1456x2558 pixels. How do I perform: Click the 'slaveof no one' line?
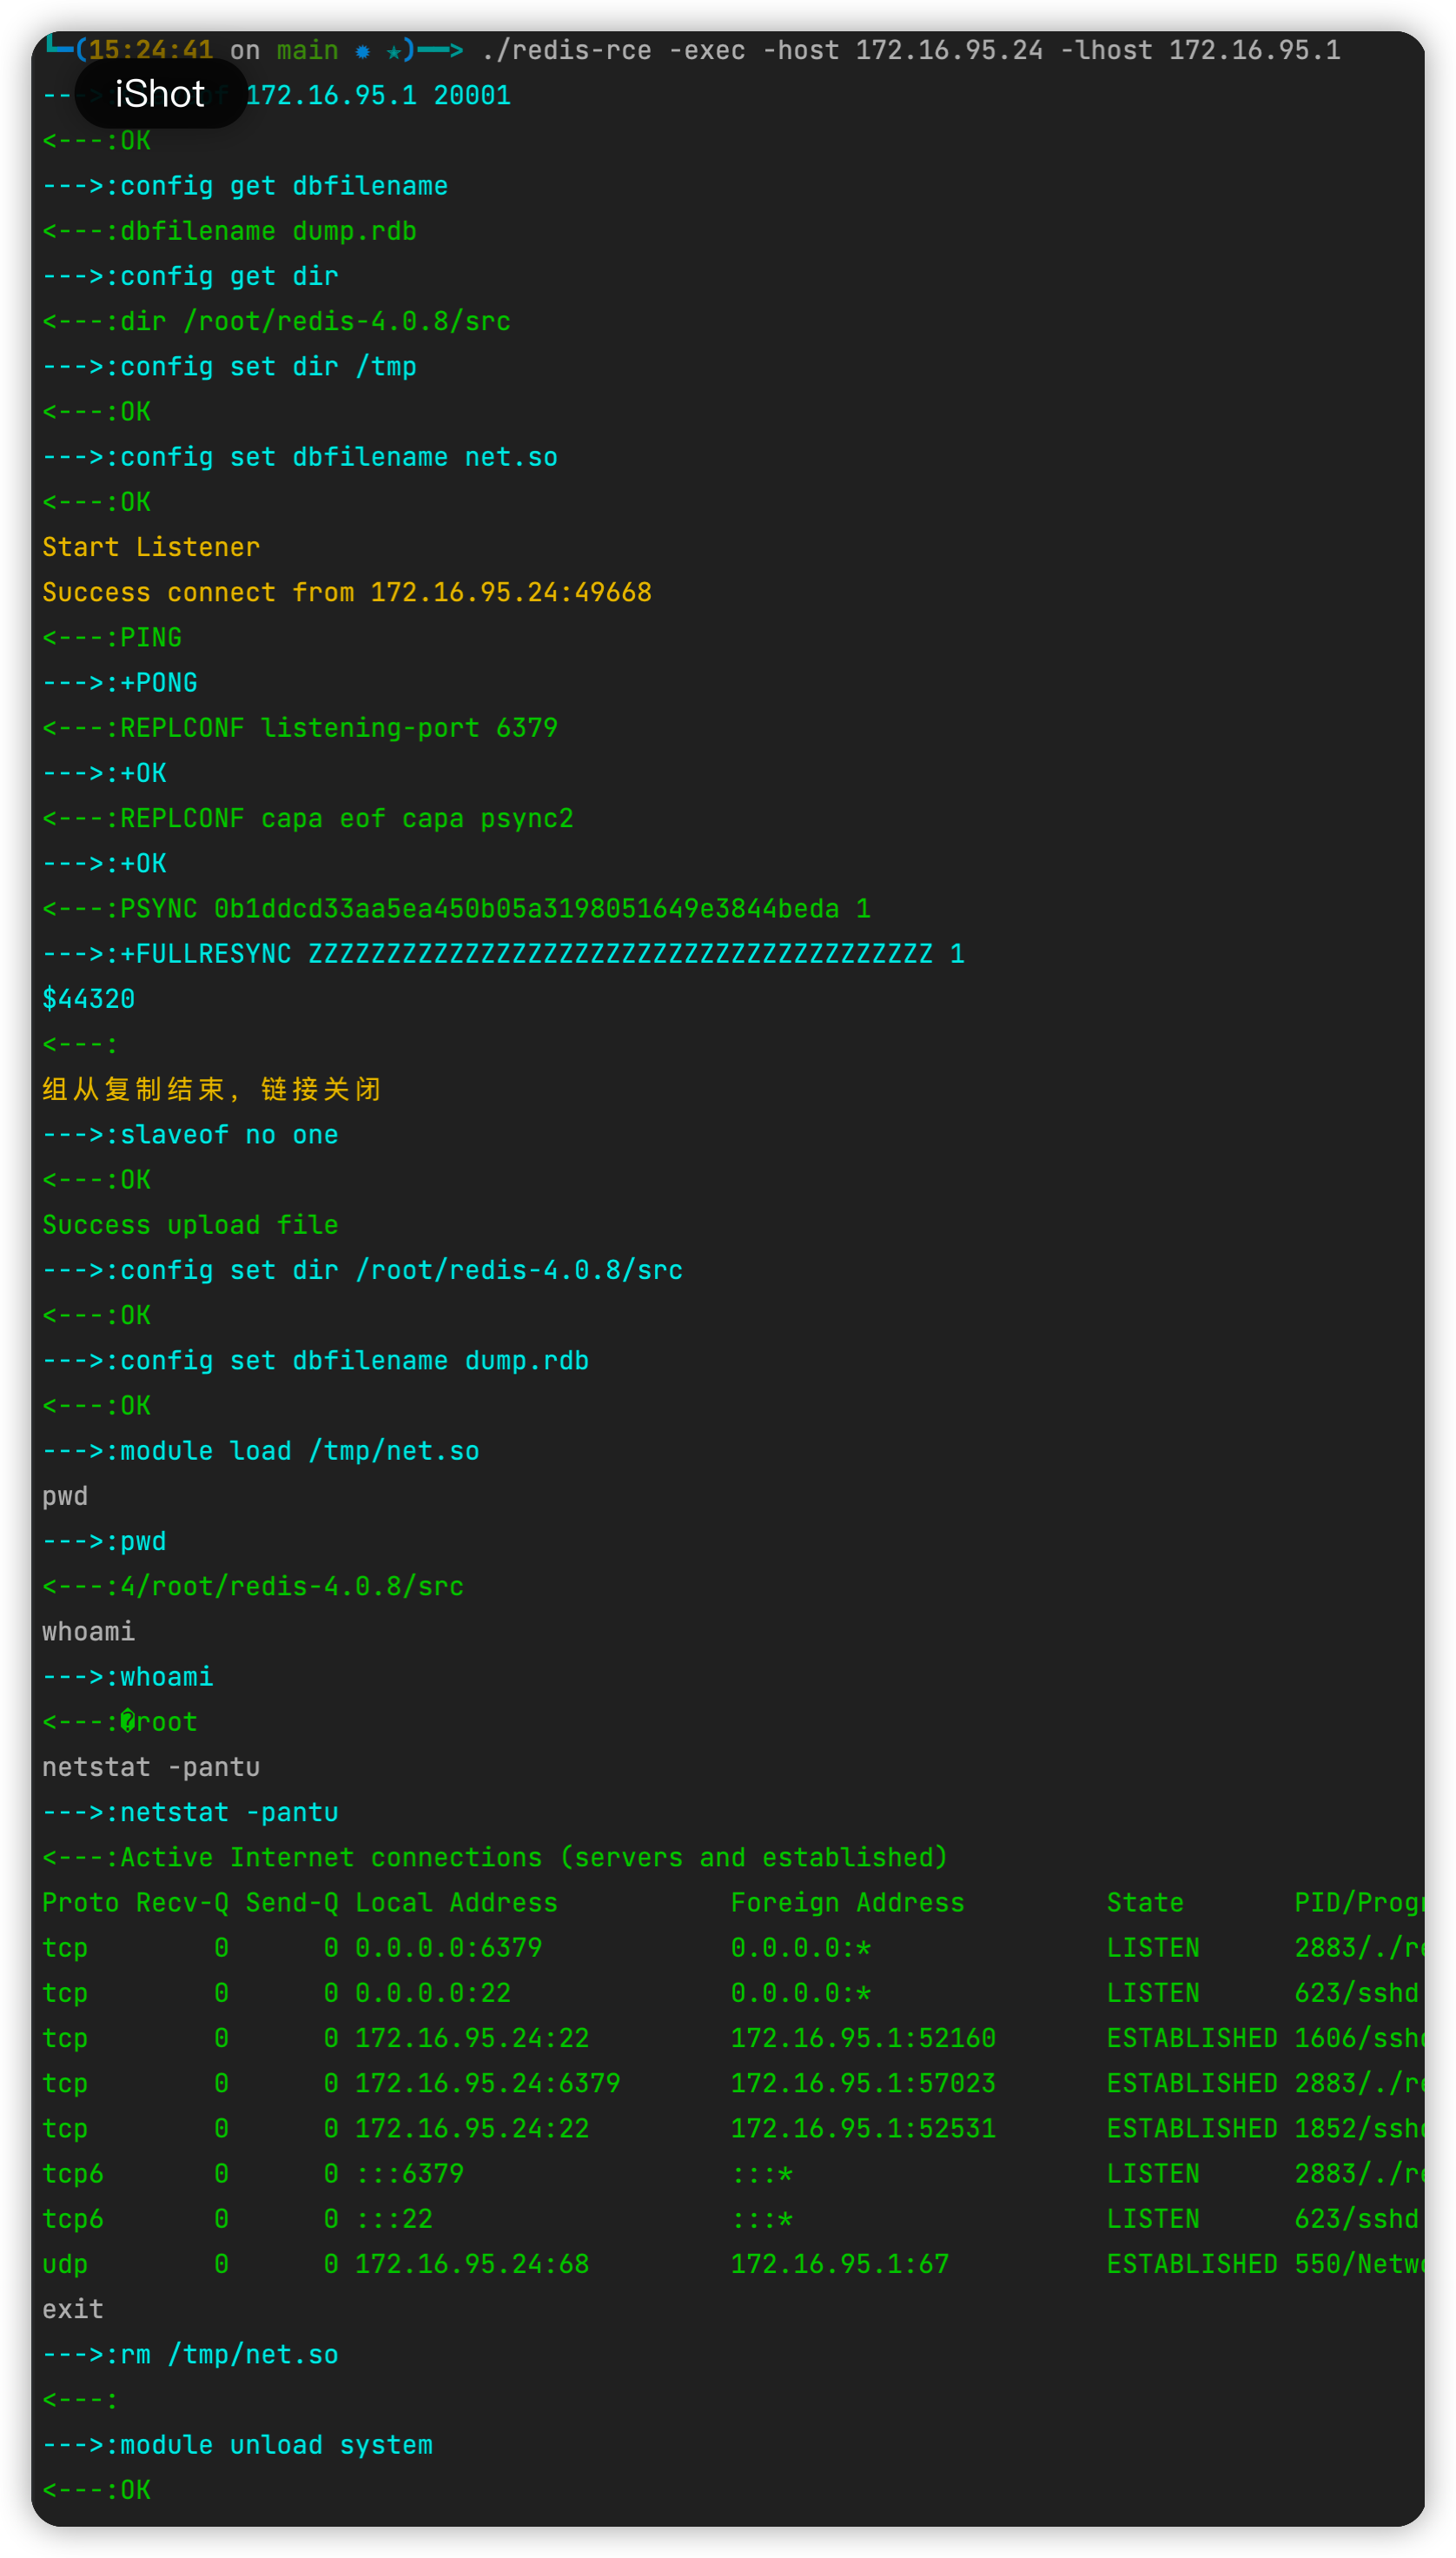pos(190,1134)
